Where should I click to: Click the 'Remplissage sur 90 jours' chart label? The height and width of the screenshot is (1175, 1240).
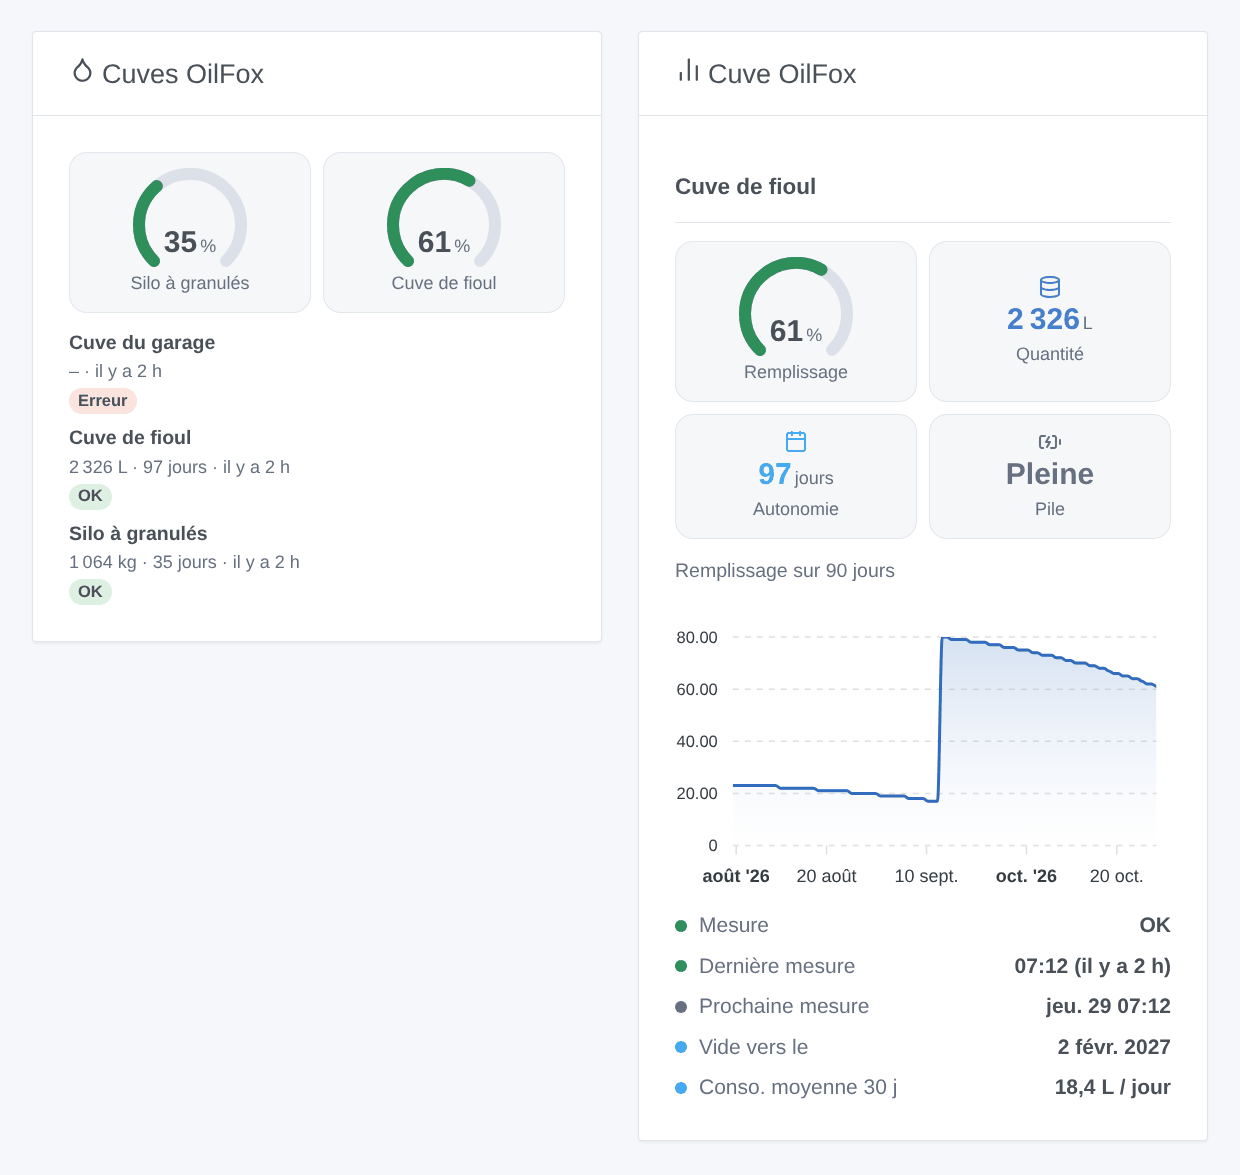tap(785, 571)
